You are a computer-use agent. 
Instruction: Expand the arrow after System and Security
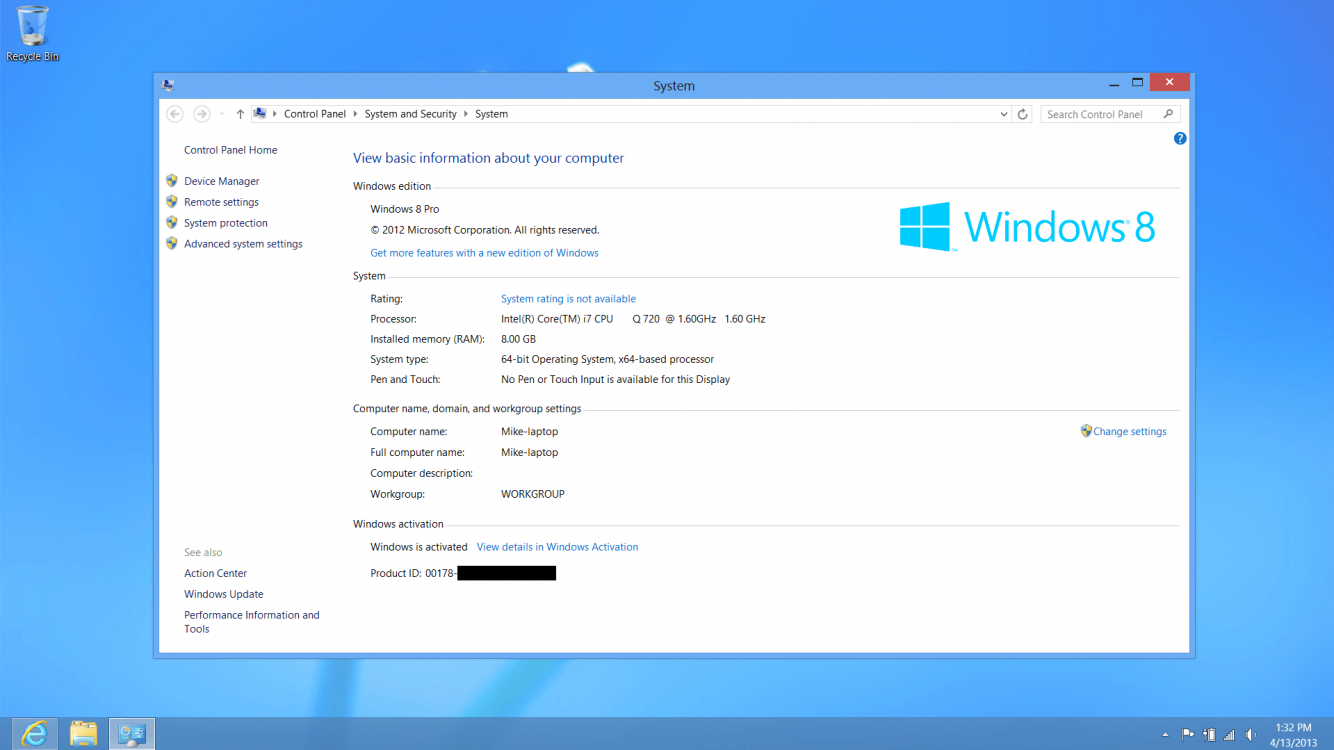(x=466, y=114)
